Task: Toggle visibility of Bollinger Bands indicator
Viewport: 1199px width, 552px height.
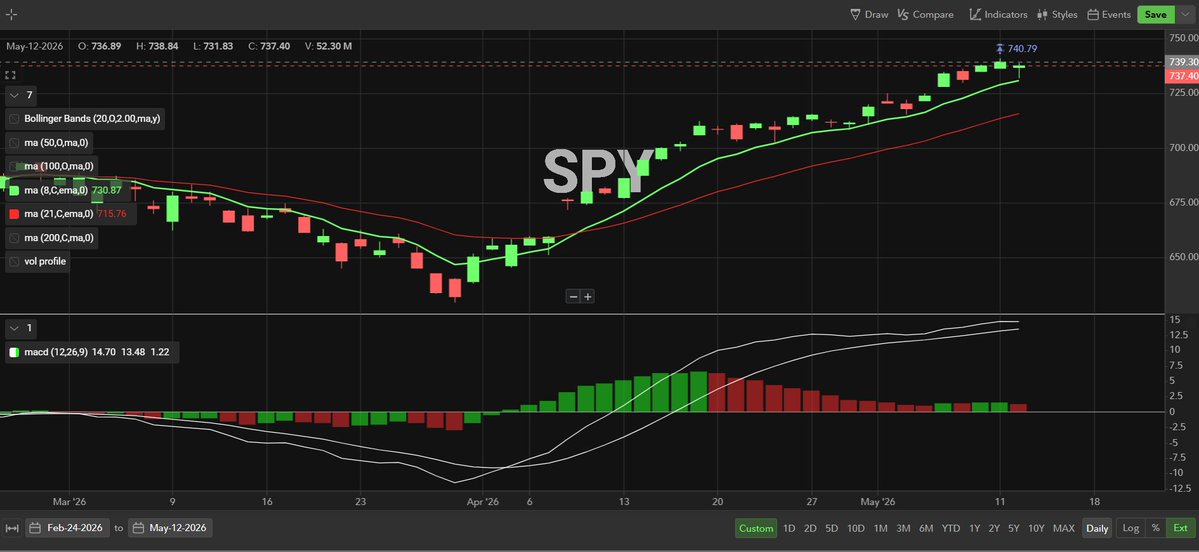Action: pos(14,119)
